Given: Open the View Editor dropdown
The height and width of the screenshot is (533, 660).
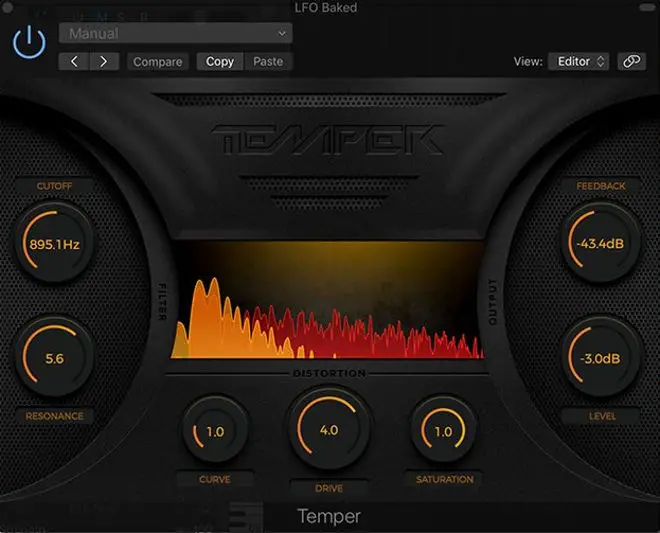Looking at the screenshot, I should [x=579, y=61].
